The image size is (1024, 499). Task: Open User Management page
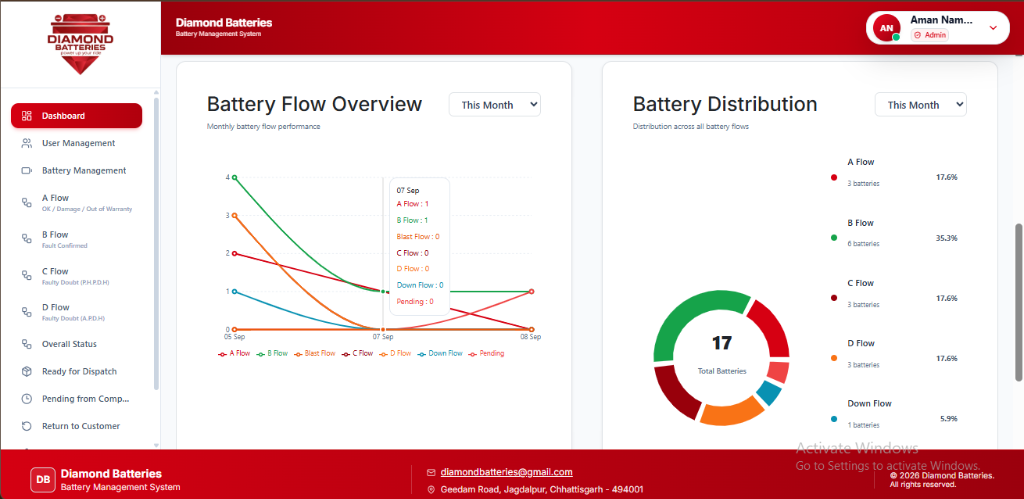tap(76, 143)
